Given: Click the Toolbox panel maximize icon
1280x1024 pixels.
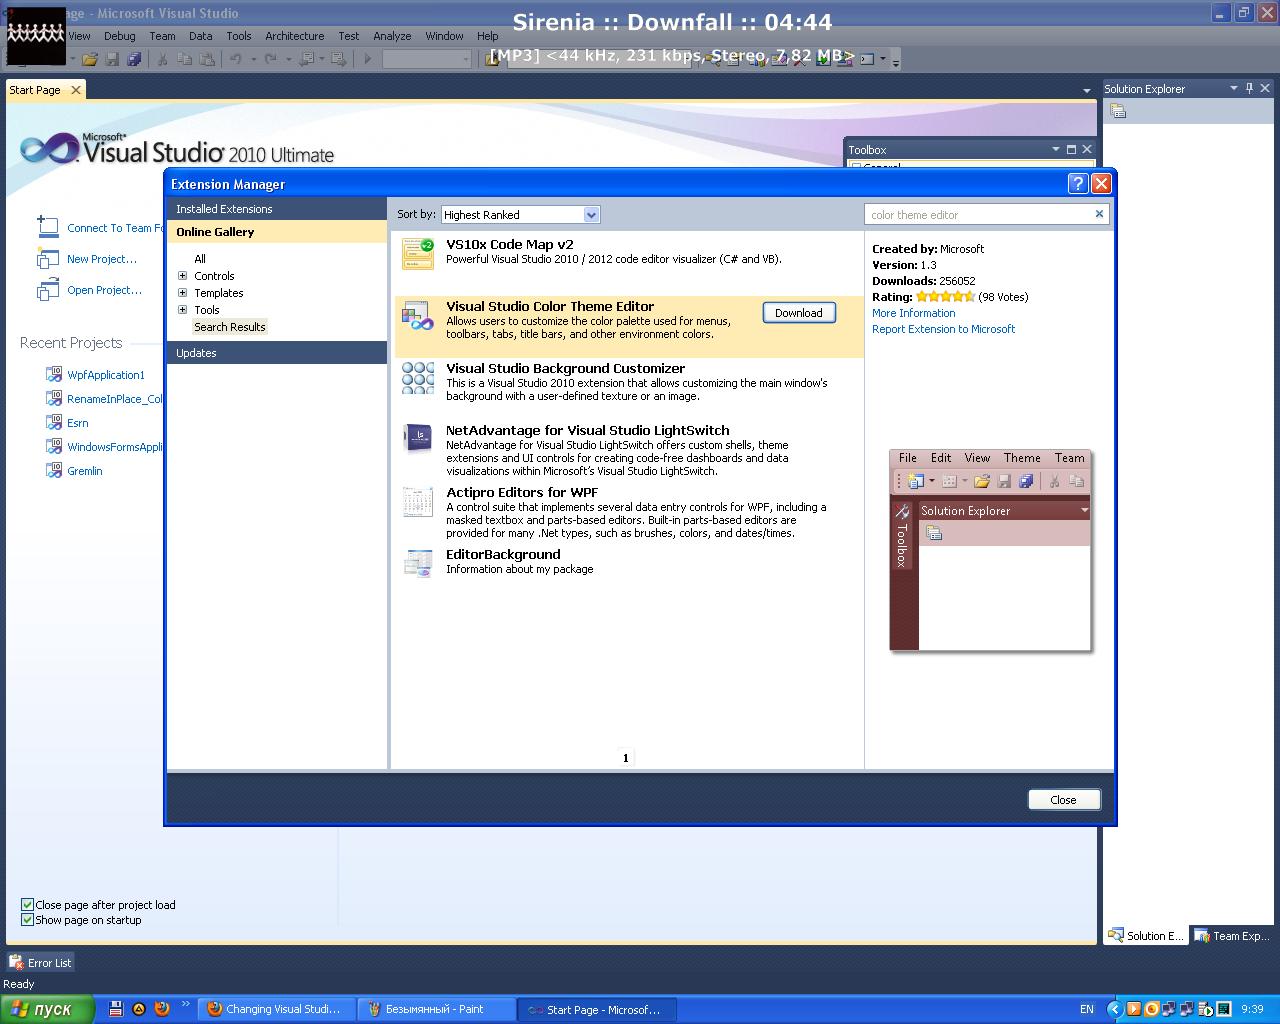Looking at the screenshot, I should point(1071,149).
